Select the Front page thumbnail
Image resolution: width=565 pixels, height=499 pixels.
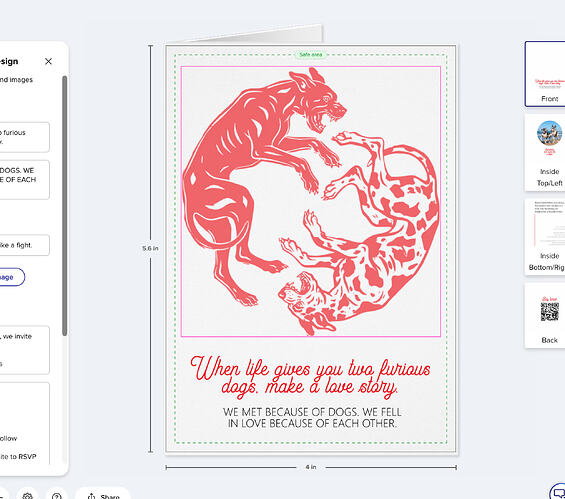(x=545, y=74)
